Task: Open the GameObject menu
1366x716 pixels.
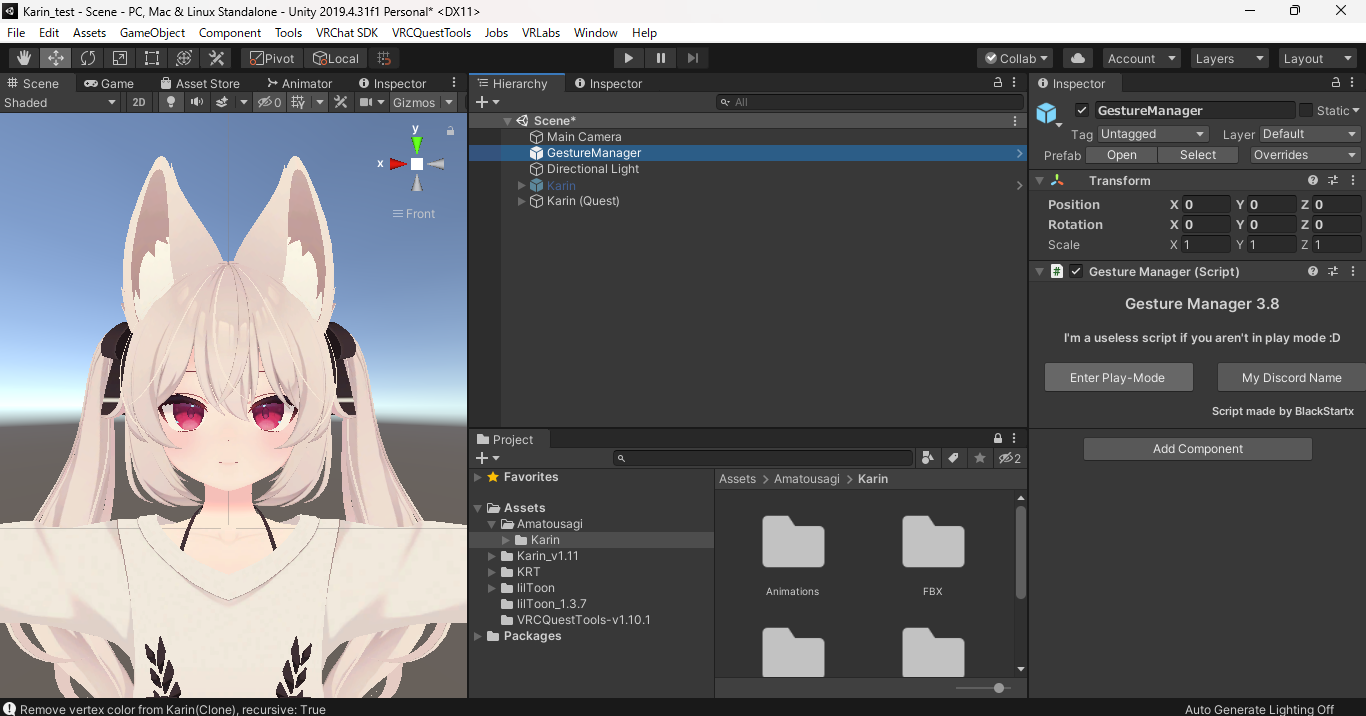Action: [152, 33]
